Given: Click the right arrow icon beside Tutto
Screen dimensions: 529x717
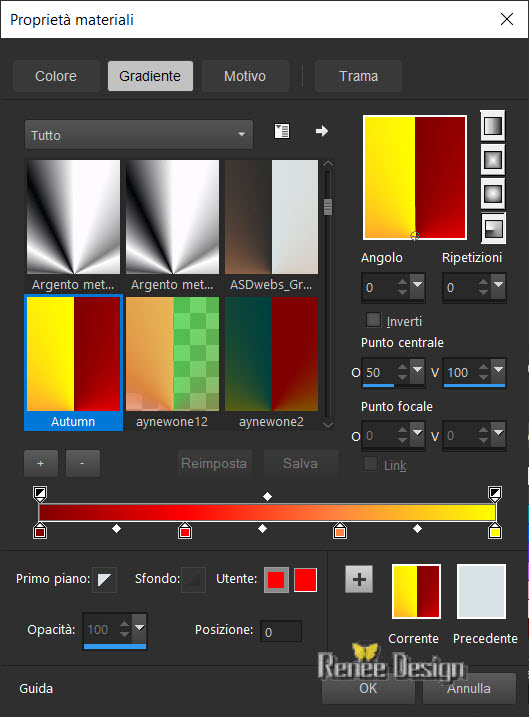Looking at the screenshot, I should pos(322,131).
